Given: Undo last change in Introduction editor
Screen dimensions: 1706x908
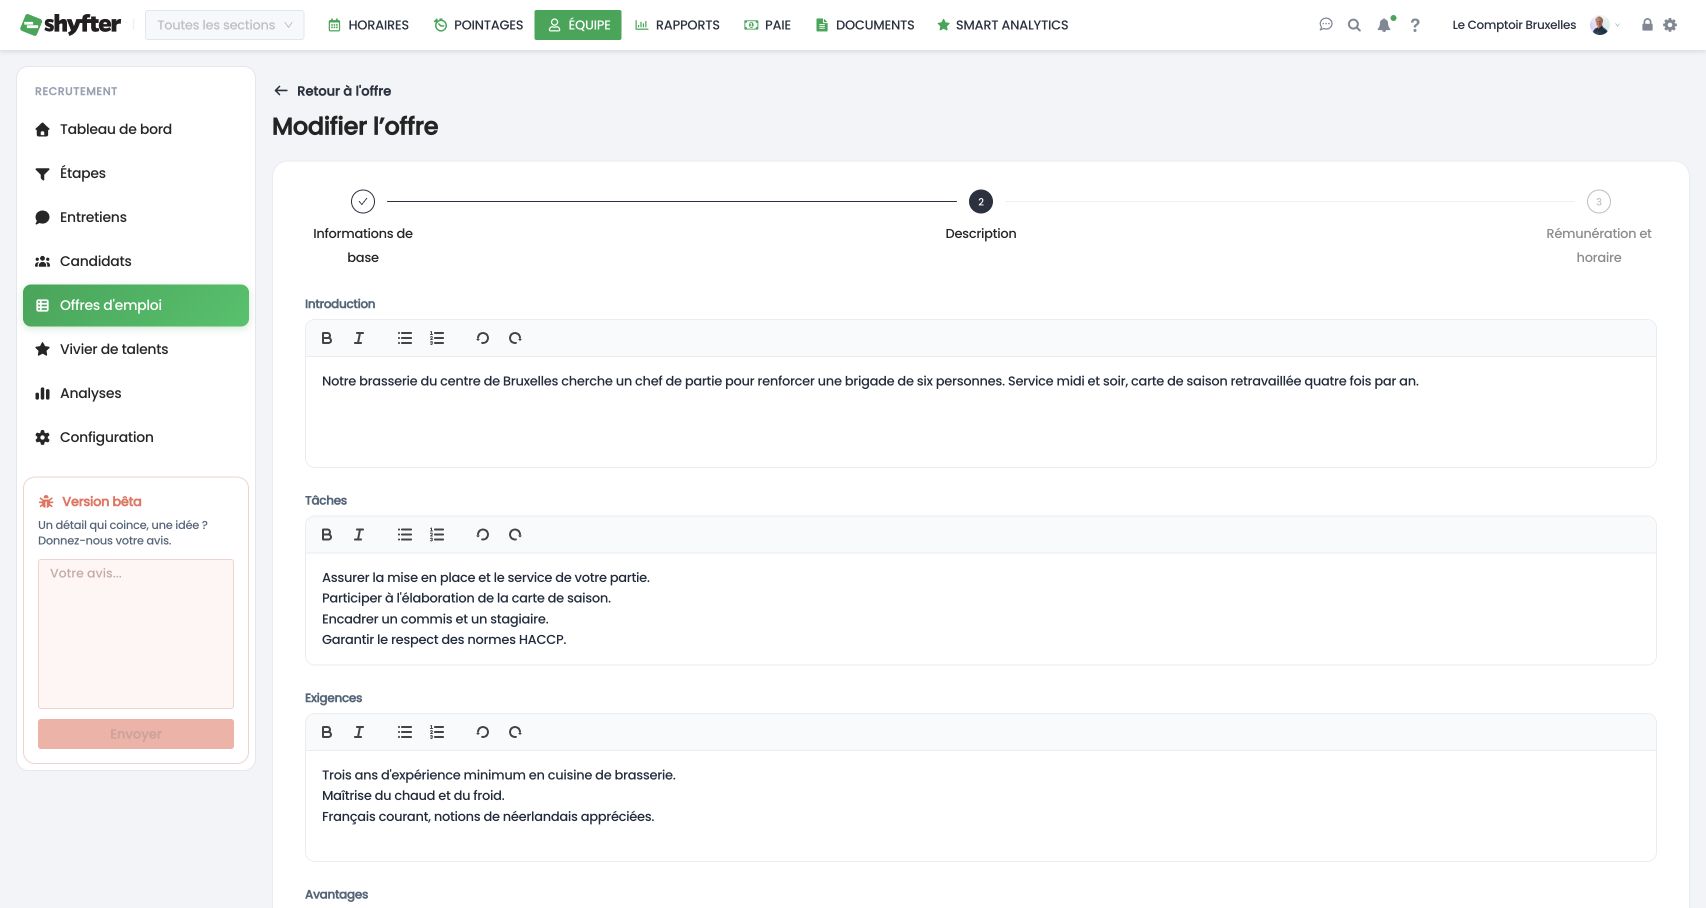Looking at the screenshot, I should pos(483,338).
